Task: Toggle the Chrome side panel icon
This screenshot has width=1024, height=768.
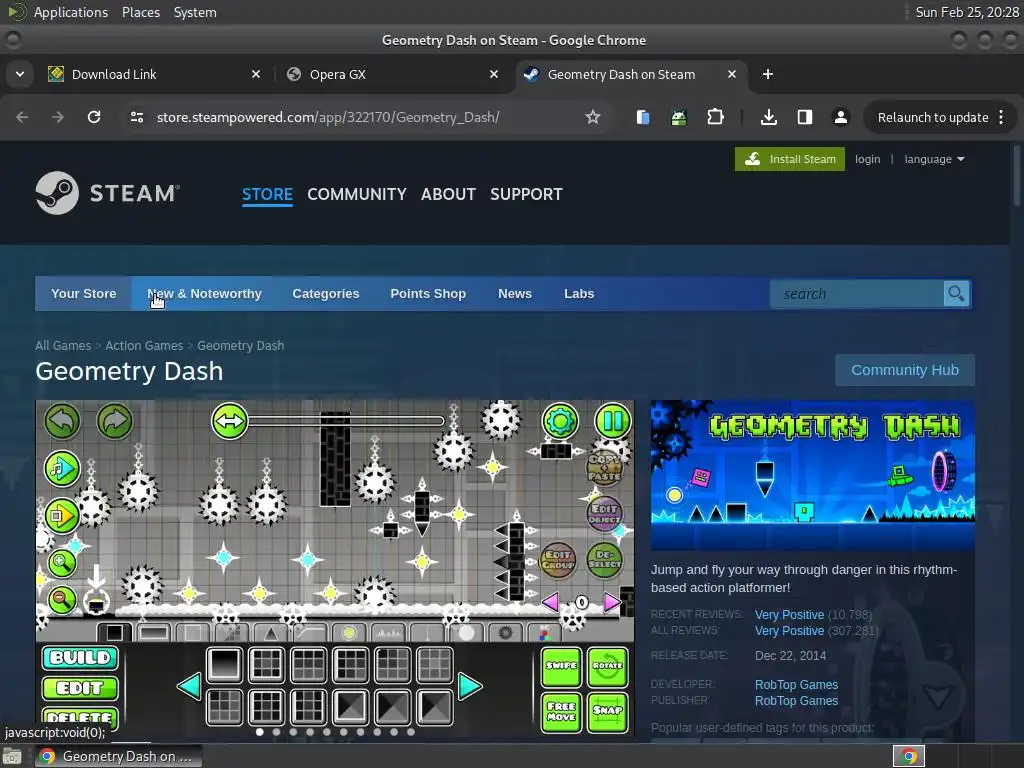Action: [805, 118]
